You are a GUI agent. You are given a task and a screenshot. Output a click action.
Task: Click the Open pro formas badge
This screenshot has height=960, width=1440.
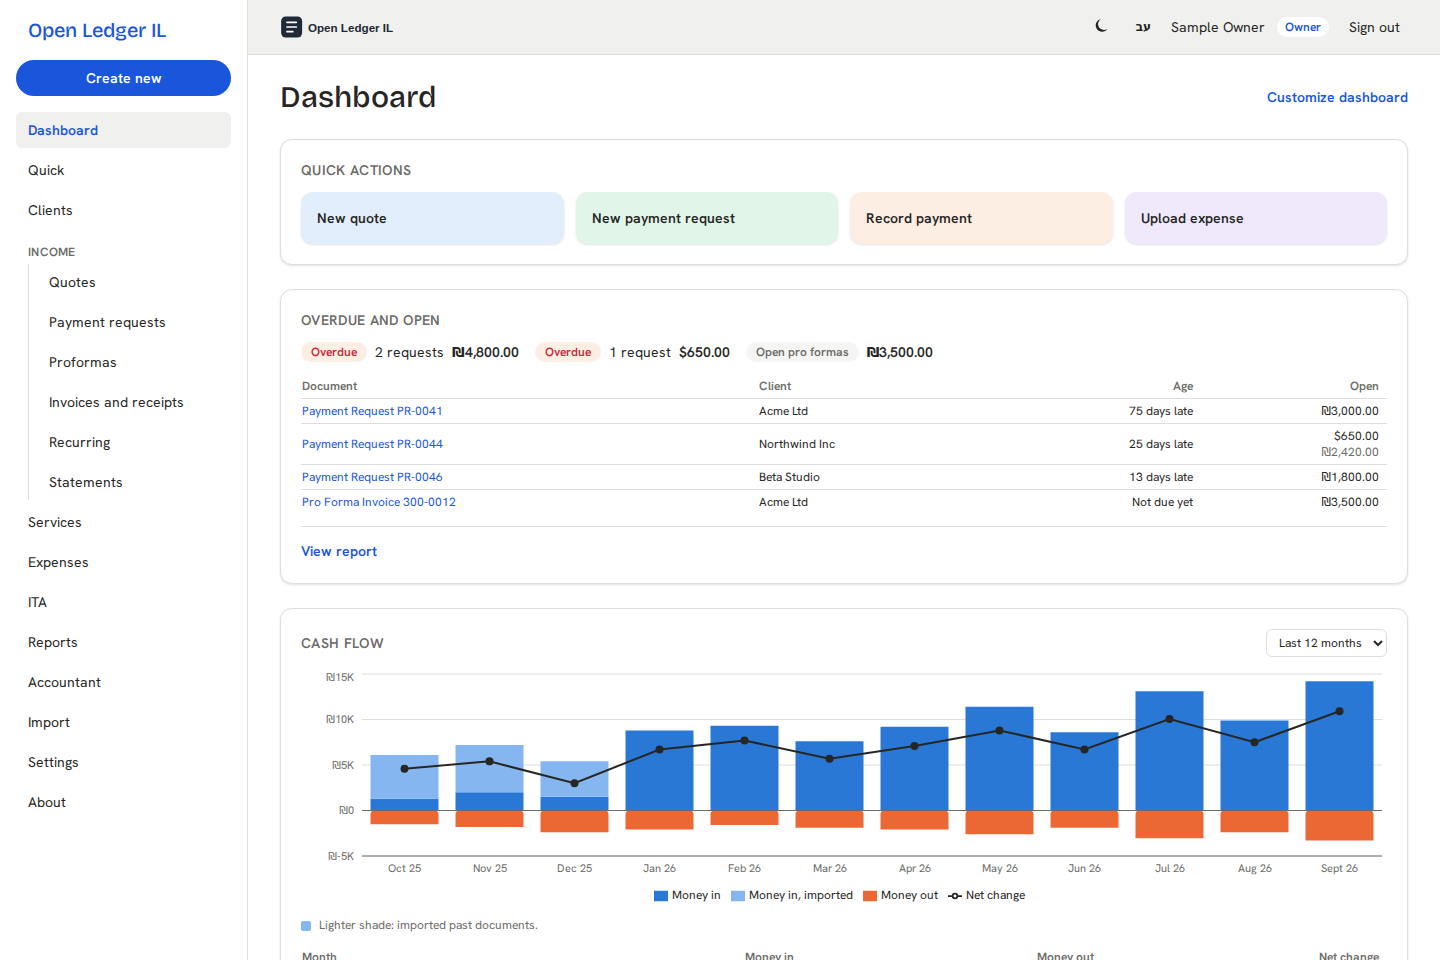(x=802, y=352)
